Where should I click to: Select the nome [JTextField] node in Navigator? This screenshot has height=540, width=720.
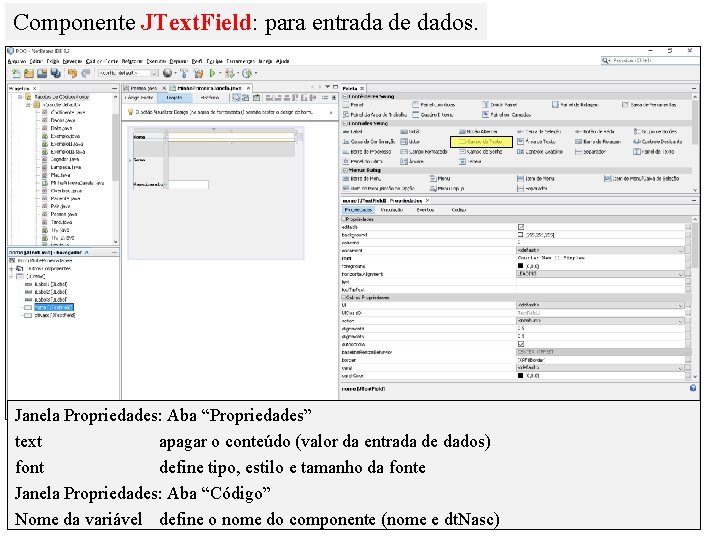pos(54,308)
